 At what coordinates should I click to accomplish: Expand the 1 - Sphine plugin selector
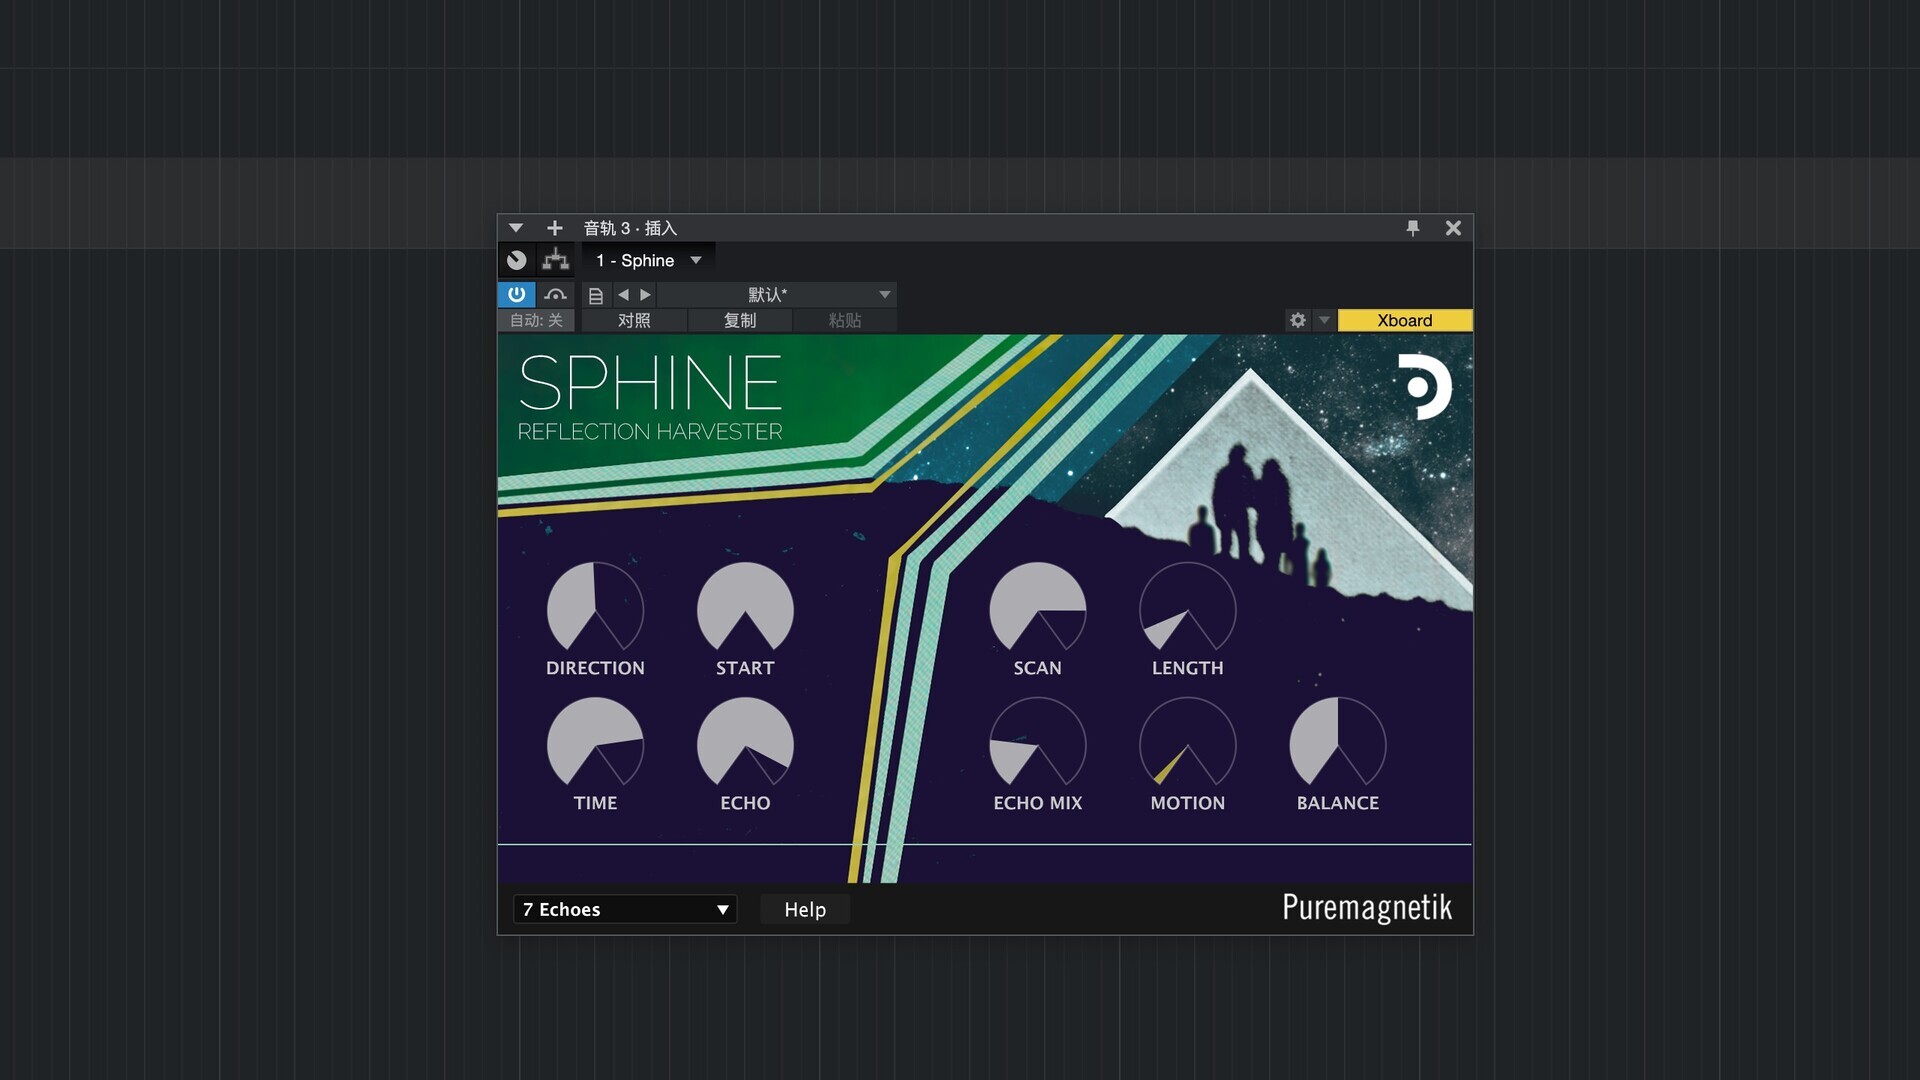click(x=649, y=260)
